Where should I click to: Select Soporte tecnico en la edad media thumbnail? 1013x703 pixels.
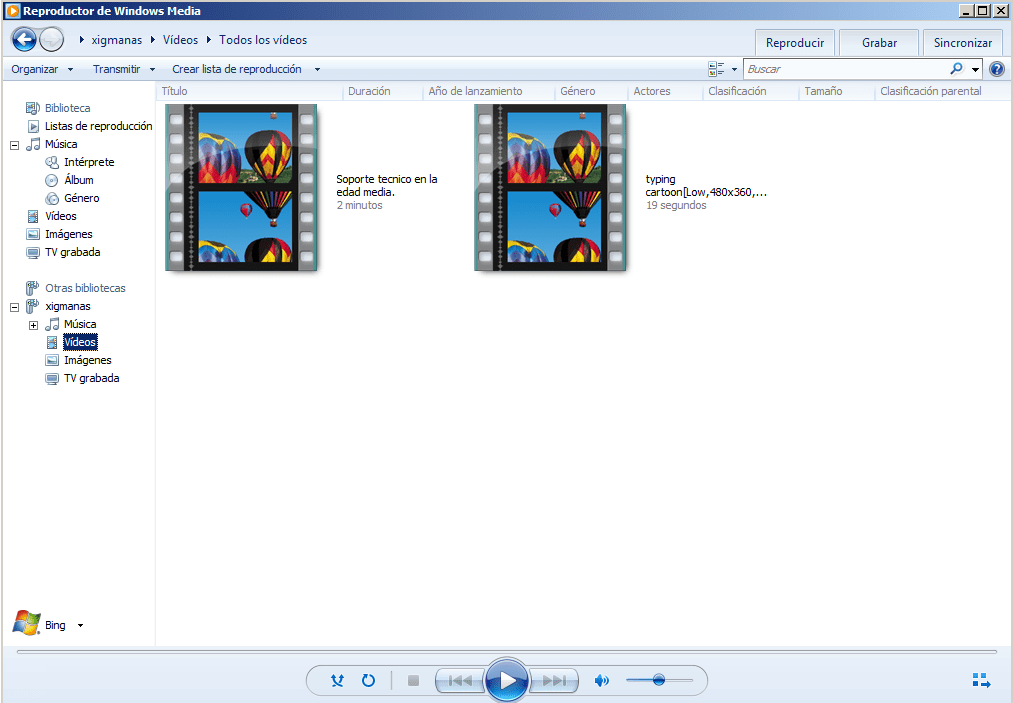[x=242, y=187]
